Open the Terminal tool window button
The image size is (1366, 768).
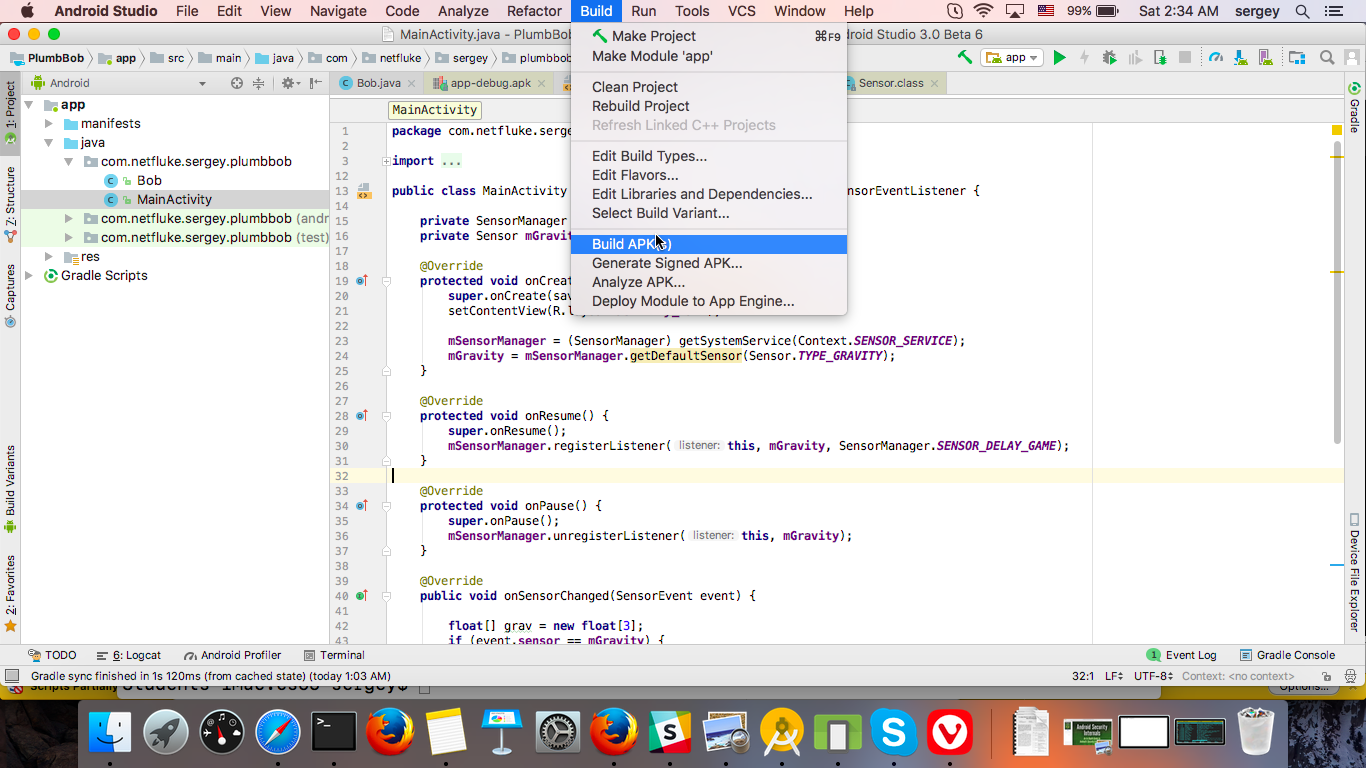click(x=333, y=655)
